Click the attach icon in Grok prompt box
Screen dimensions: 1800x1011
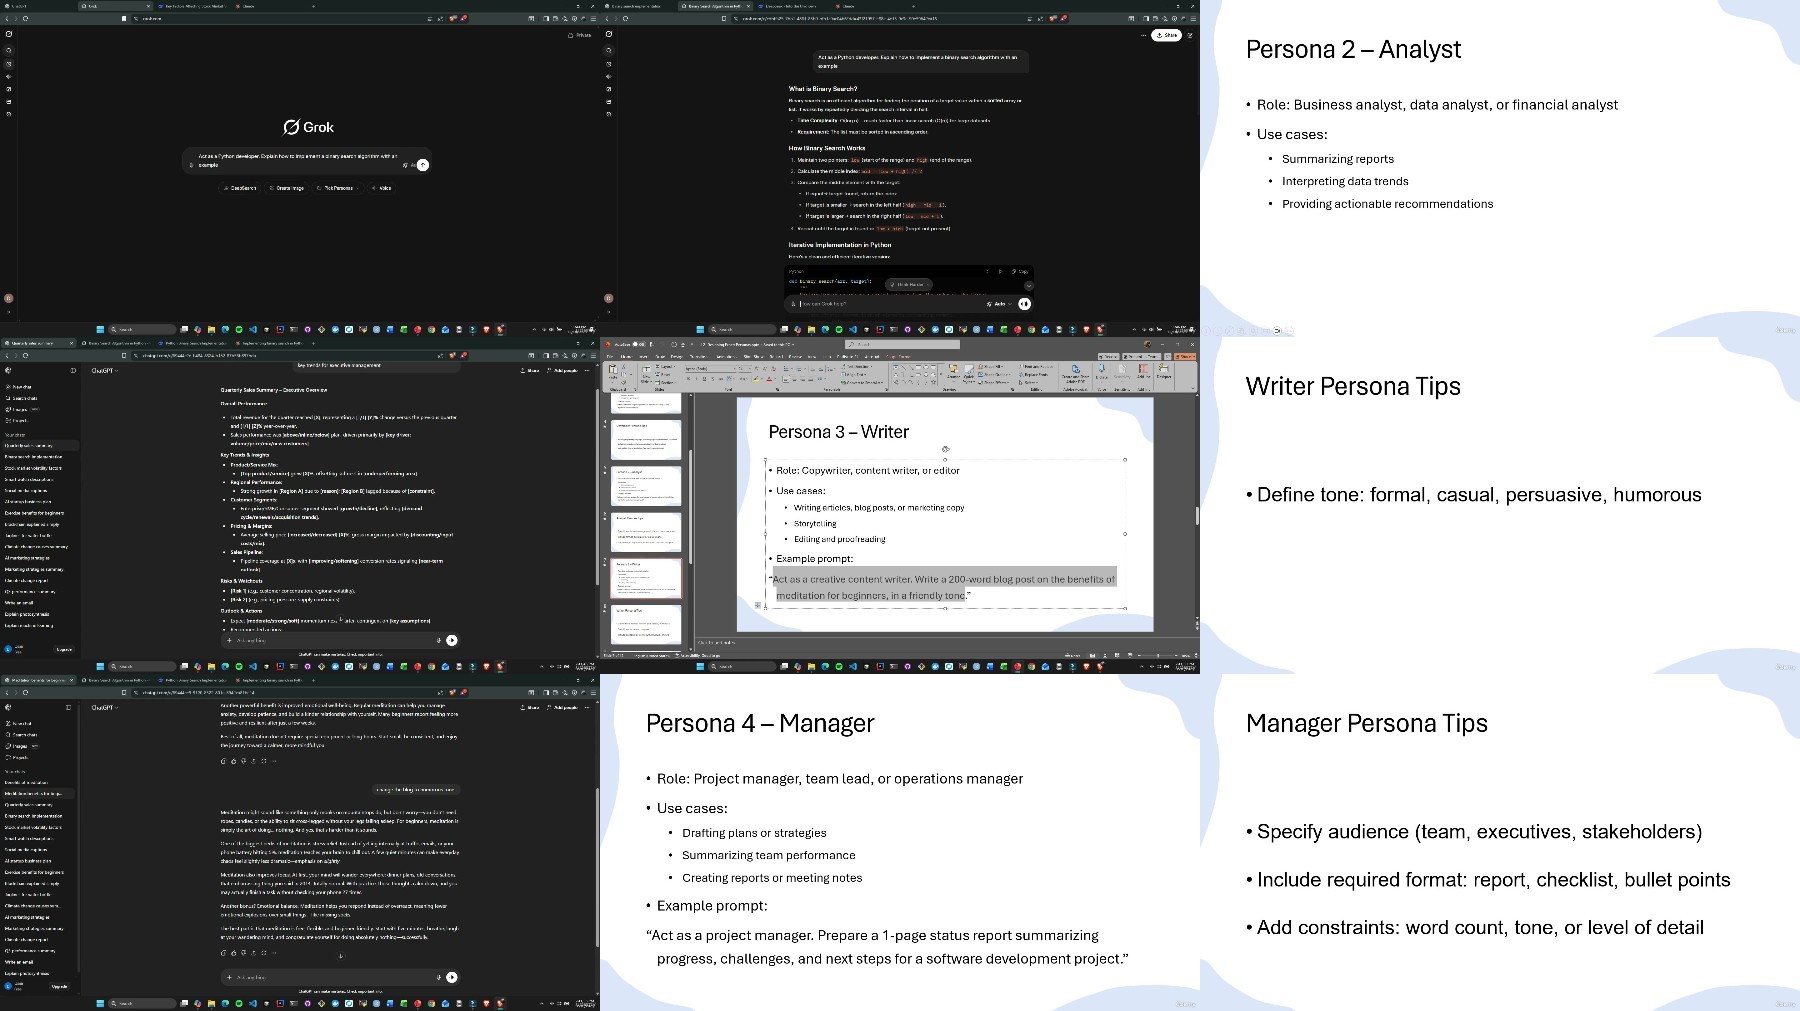(x=191, y=165)
